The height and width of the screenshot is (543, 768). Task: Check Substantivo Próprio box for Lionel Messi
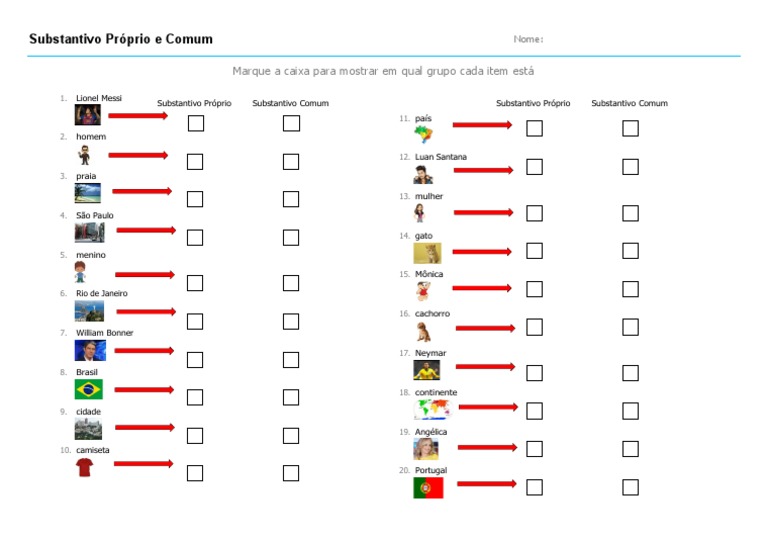point(195,123)
